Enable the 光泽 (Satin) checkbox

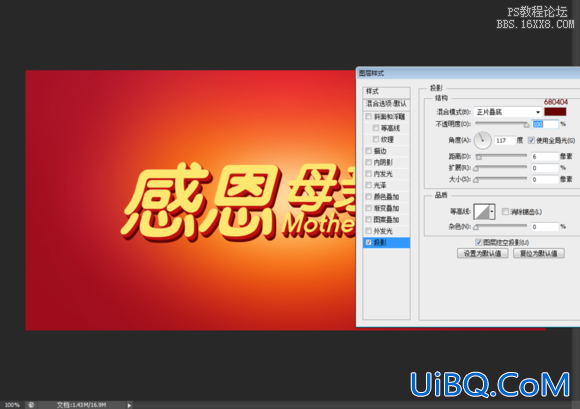click(x=368, y=185)
